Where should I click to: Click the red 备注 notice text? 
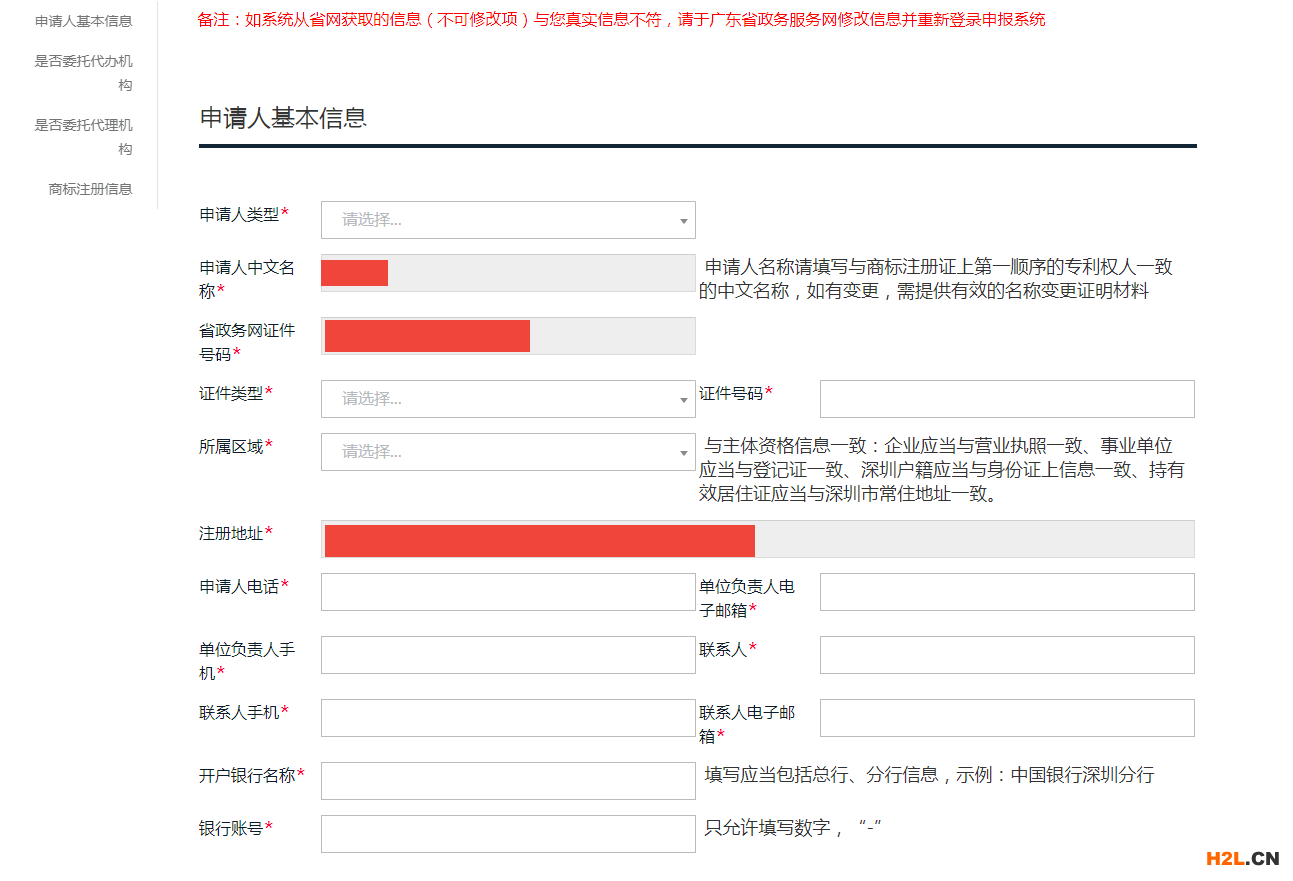[x=621, y=19]
